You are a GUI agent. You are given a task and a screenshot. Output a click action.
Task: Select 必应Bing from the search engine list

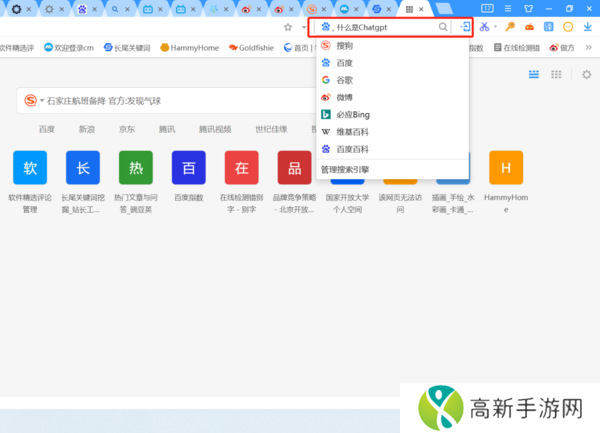(x=352, y=114)
